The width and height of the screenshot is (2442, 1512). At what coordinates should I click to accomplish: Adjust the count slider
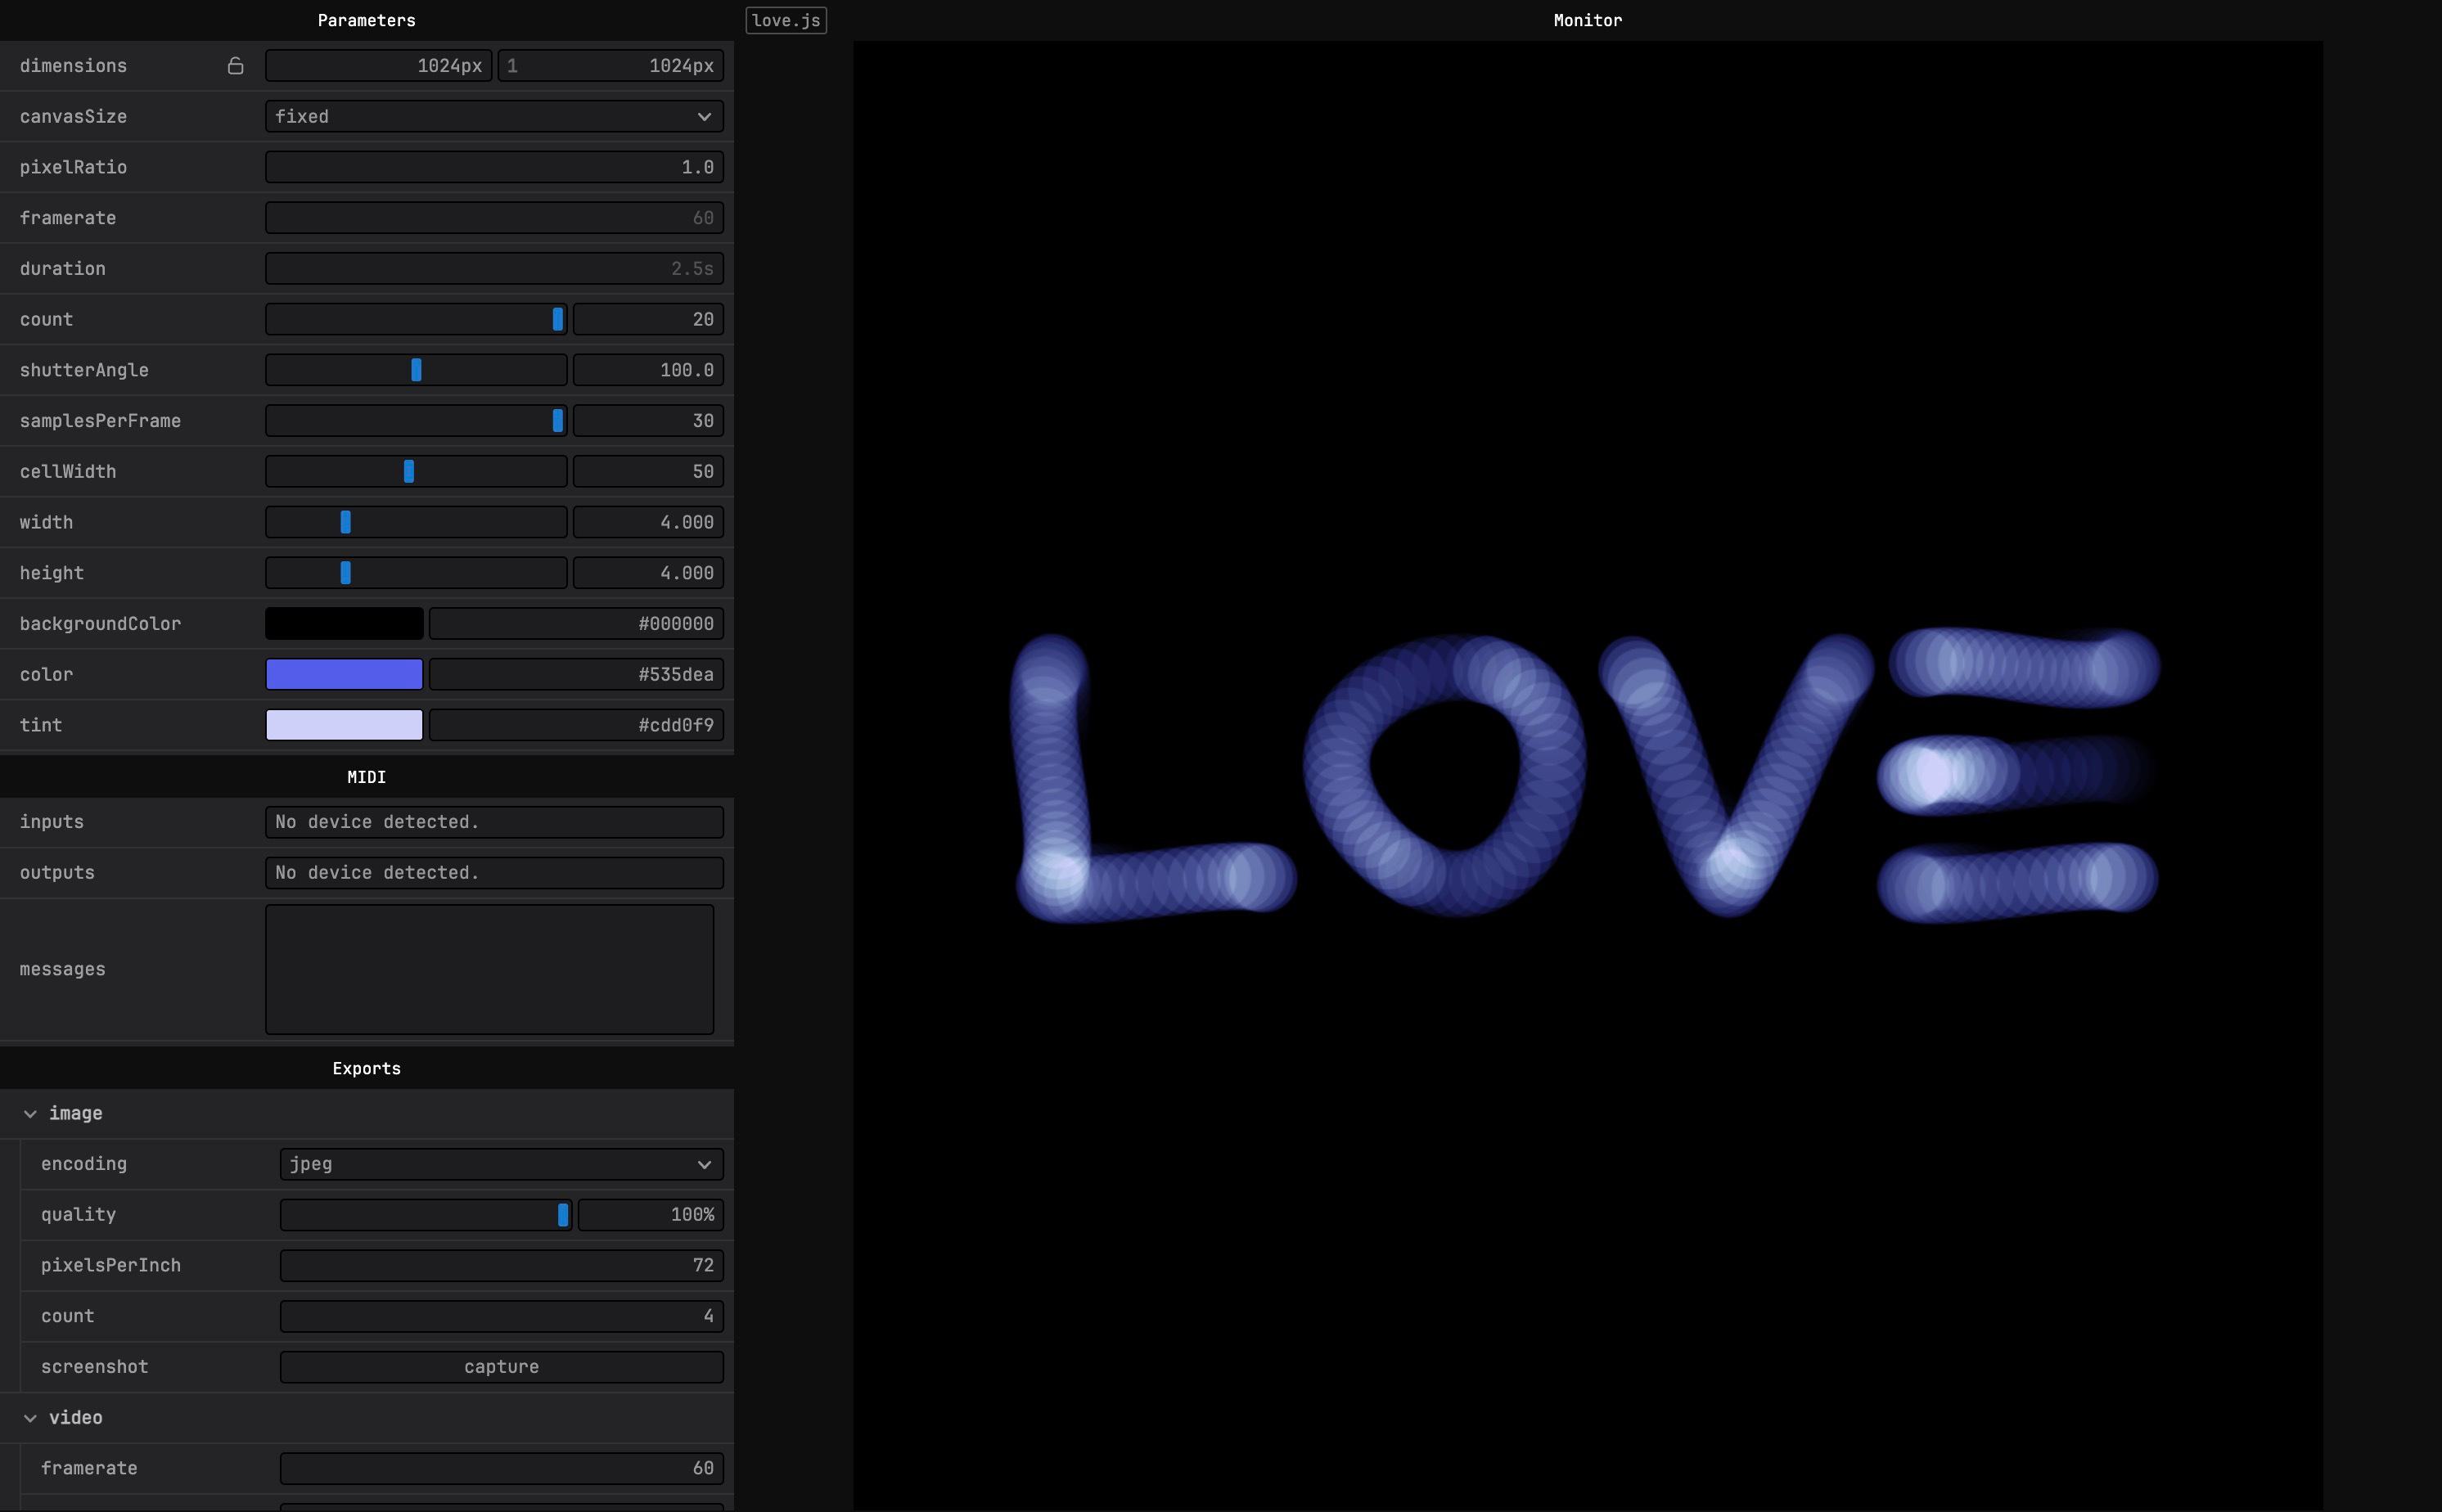tap(416, 320)
